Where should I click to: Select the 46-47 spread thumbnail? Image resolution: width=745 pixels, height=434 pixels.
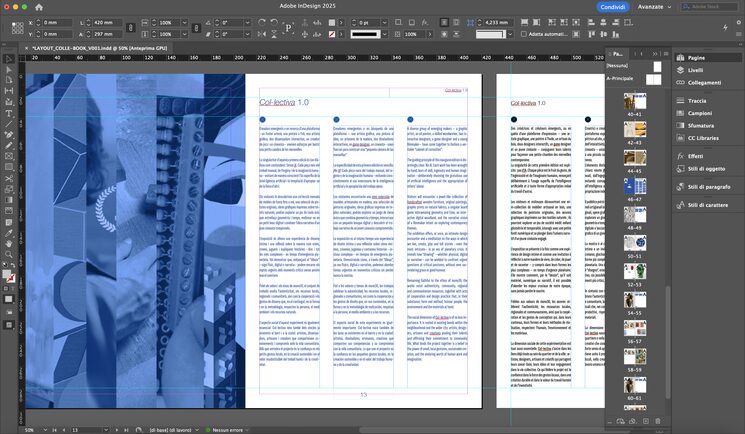[x=635, y=186]
